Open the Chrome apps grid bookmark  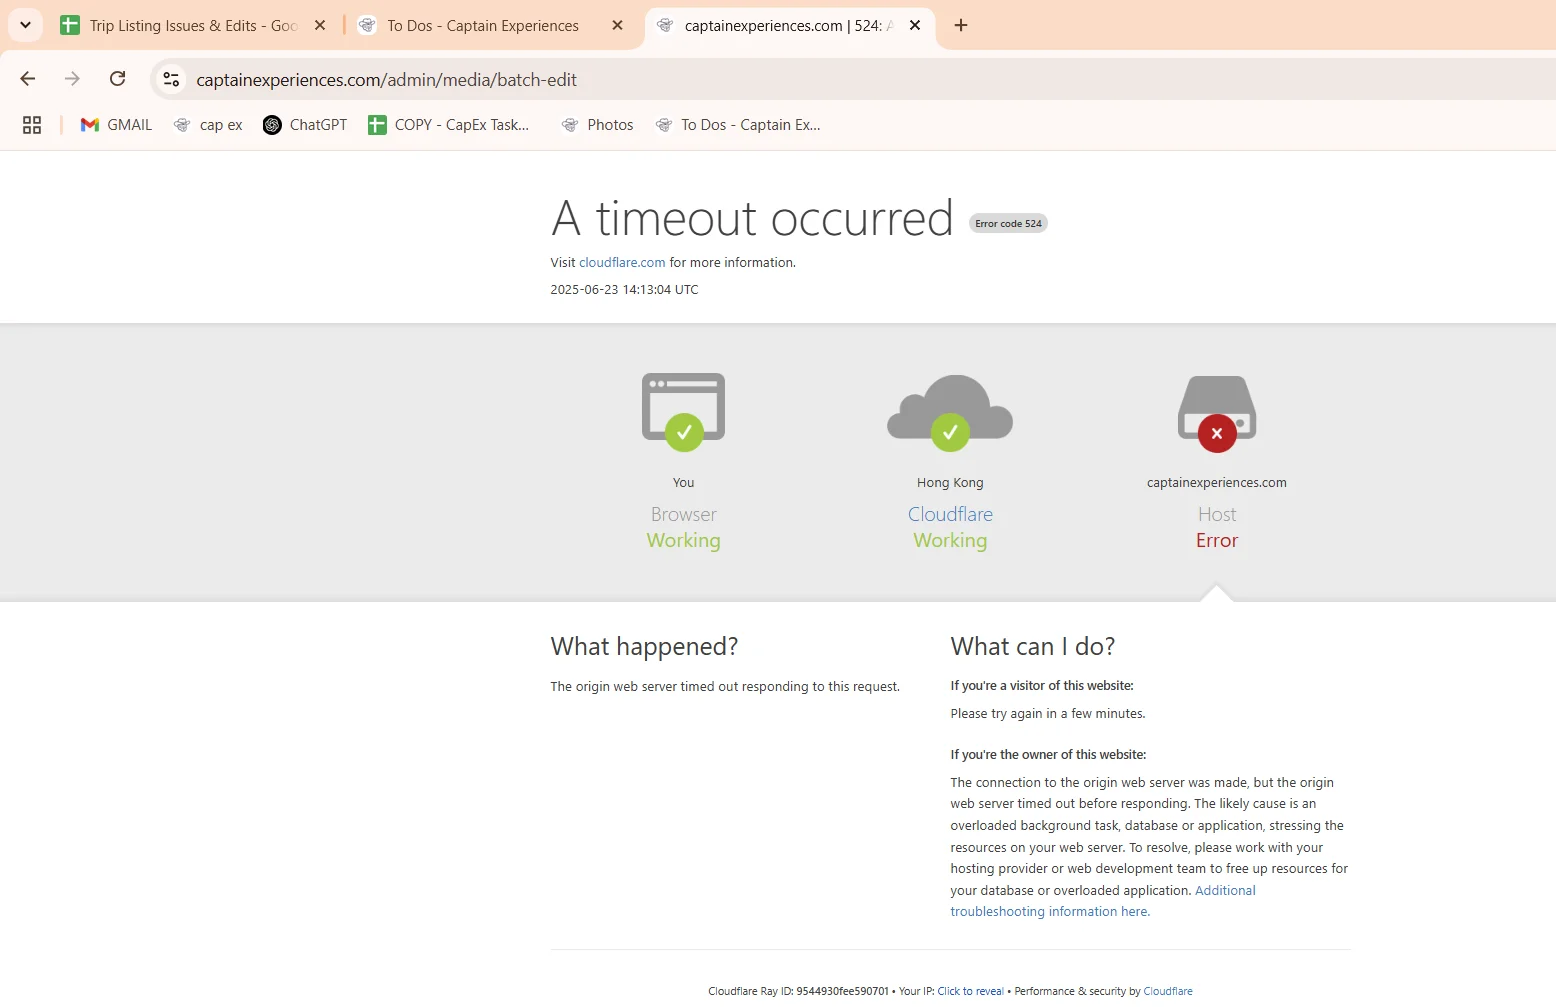(32, 125)
